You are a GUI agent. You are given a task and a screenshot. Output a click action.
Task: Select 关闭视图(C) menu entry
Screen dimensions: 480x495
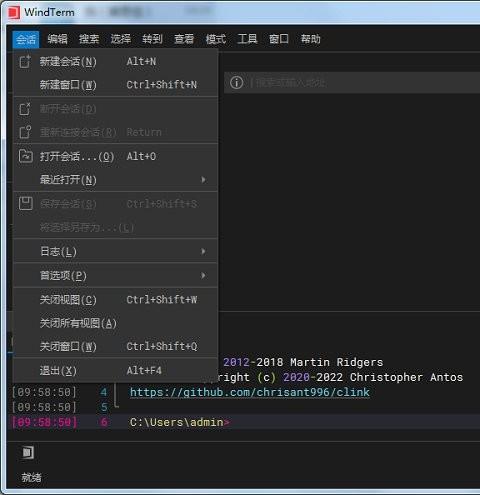(115, 300)
